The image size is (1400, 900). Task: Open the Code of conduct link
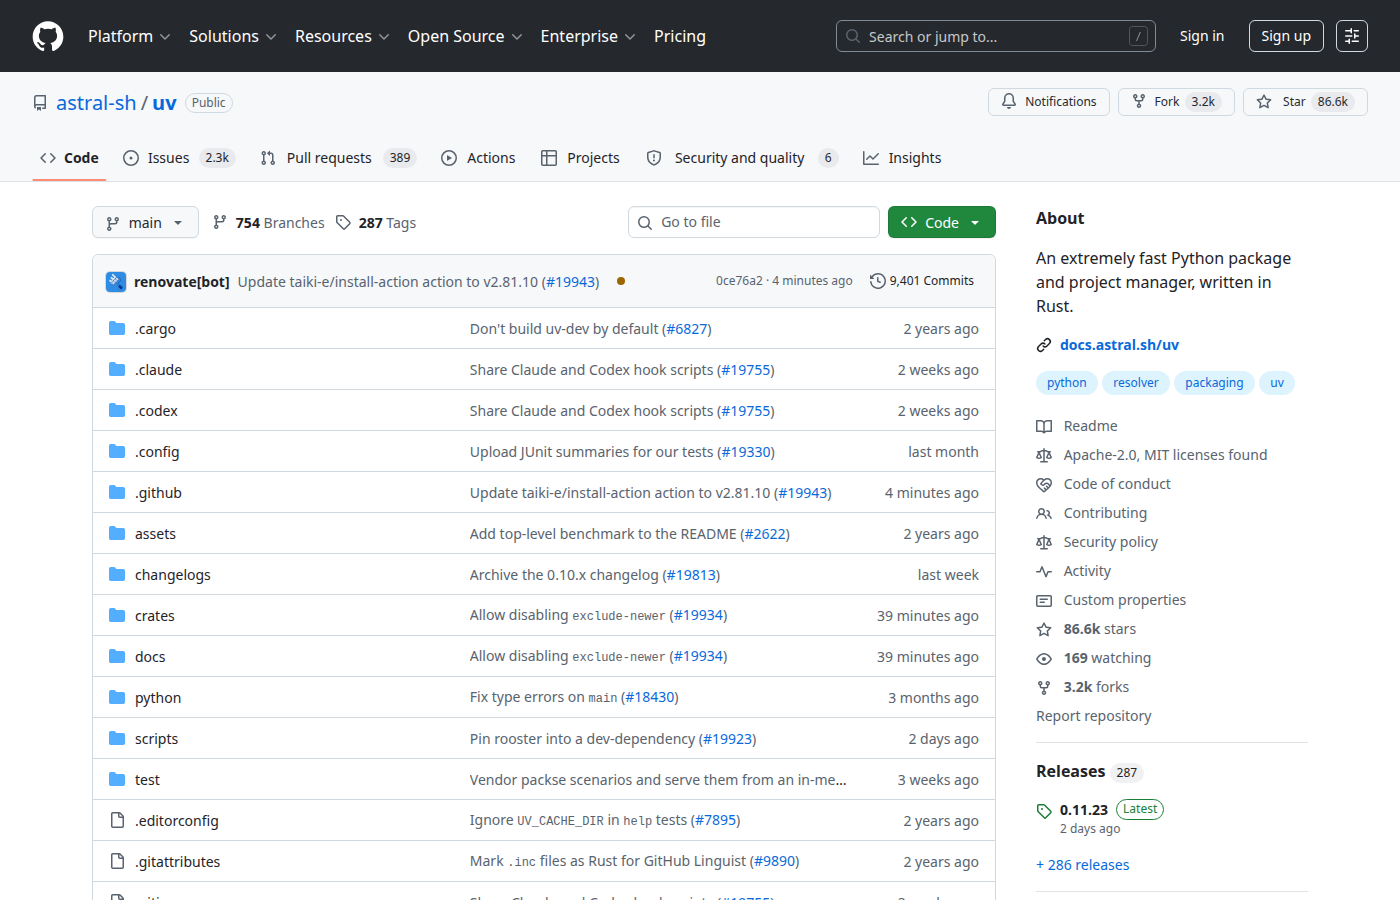(x=1117, y=484)
